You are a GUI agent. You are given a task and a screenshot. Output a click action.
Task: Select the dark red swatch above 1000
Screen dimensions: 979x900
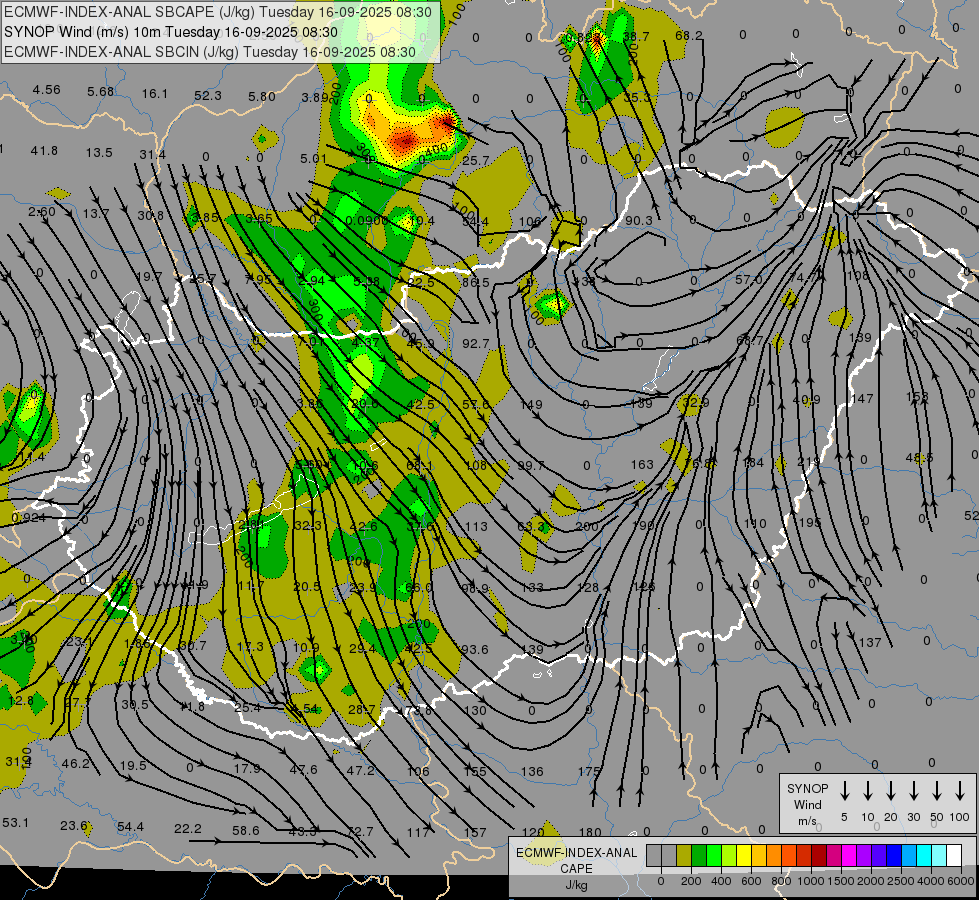tap(819, 855)
